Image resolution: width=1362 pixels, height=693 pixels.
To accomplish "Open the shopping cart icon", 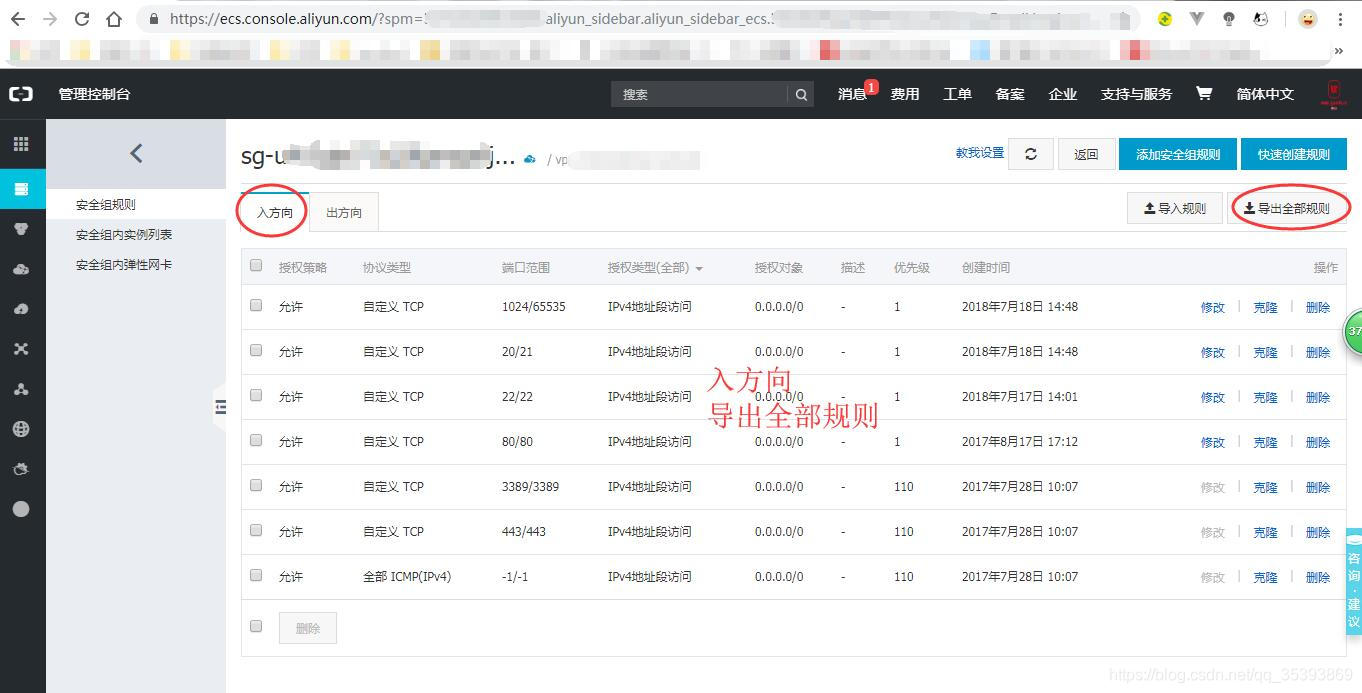I will (1204, 93).
